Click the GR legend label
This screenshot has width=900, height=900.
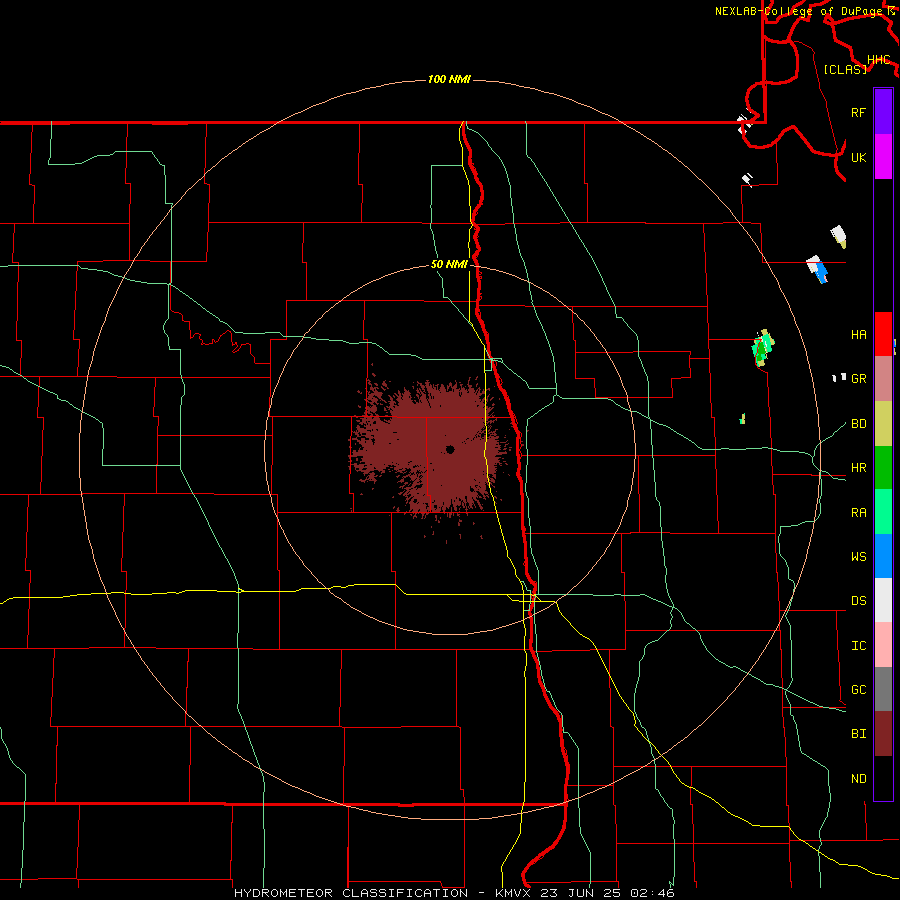coord(858,379)
